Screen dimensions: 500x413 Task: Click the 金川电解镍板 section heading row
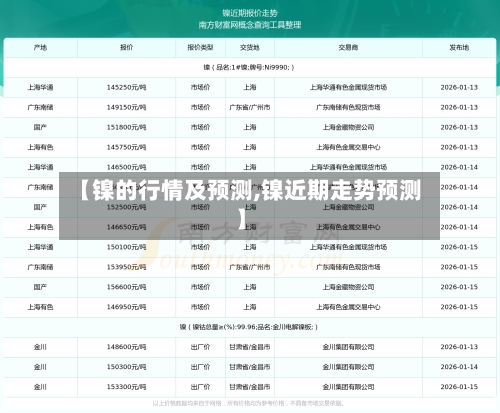tap(249, 327)
